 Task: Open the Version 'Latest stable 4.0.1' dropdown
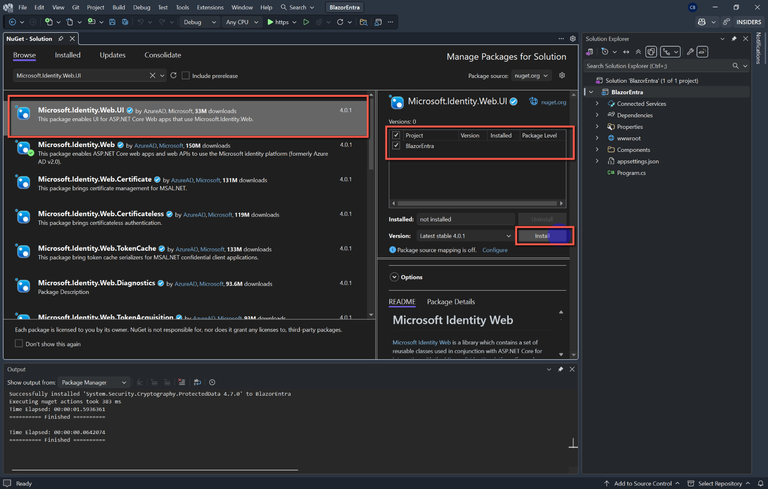(x=465, y=236)
